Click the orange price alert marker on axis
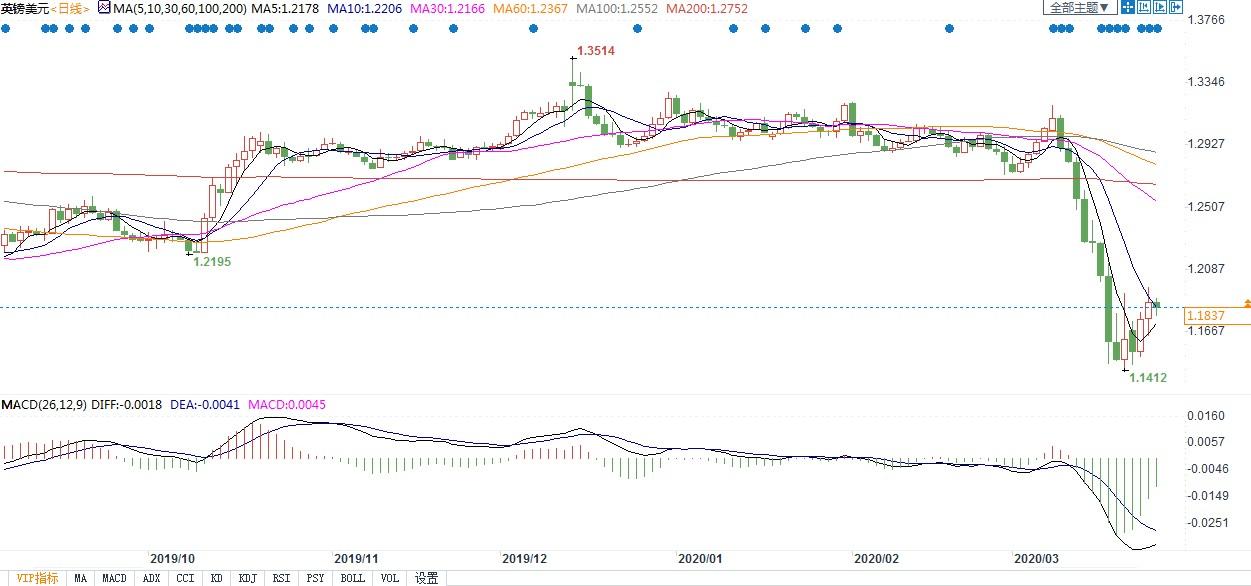1251x586 pixels. [1246, 302]
